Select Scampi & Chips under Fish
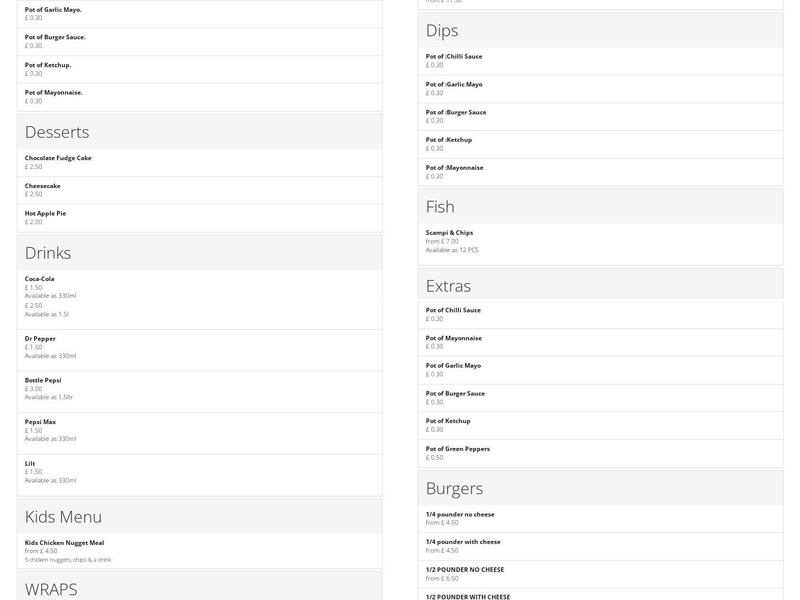This screenshot has width=800, height=600. tap(449, 233)
